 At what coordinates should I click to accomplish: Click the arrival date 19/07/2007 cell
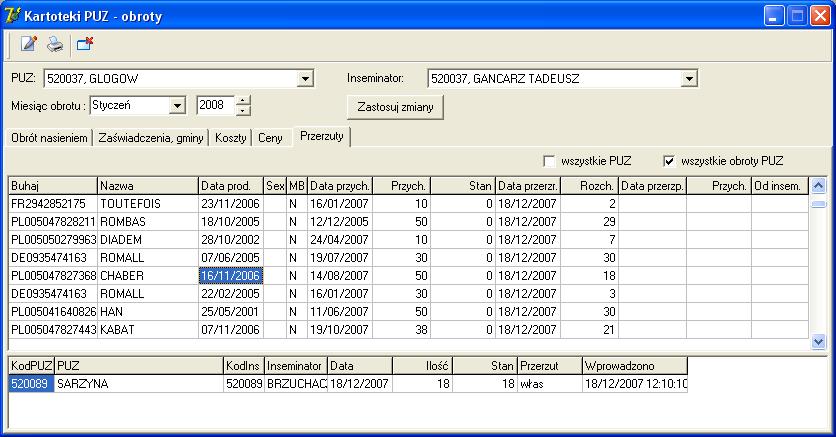(340, 258)
